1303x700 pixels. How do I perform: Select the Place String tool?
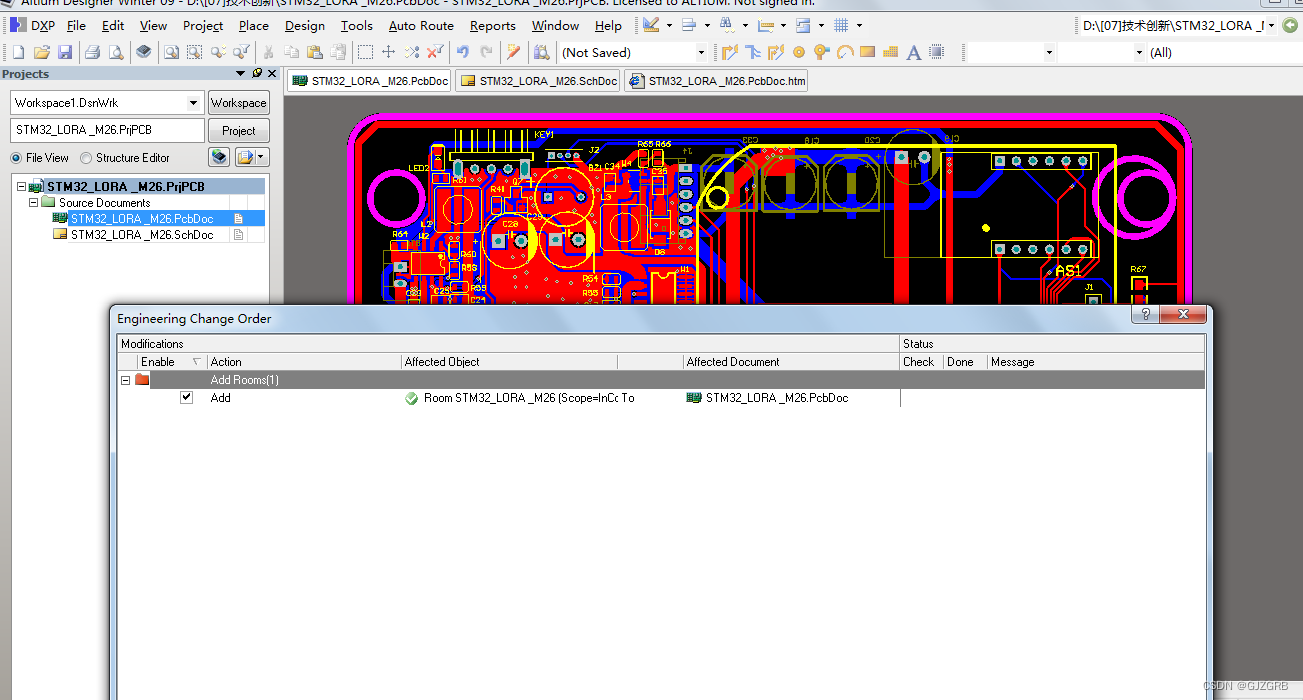[x=913, y=52]
